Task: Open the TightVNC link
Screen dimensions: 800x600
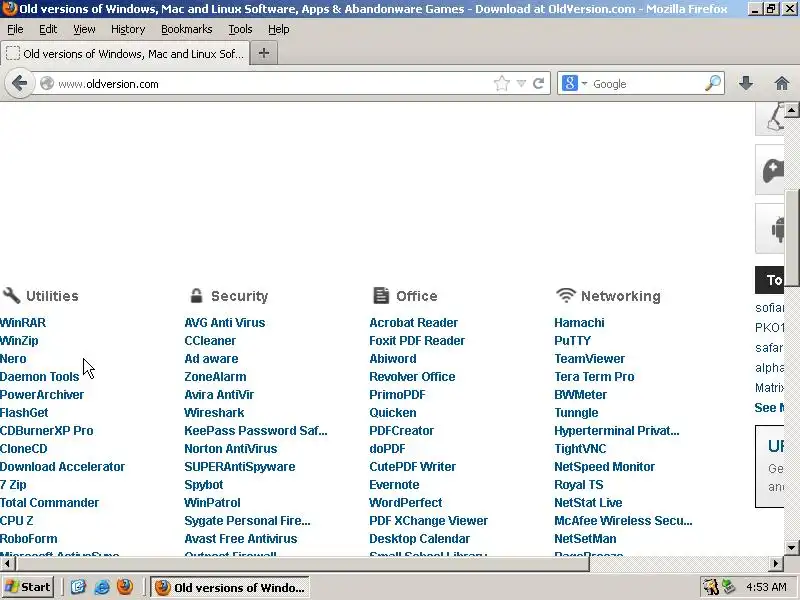Action: pos(581,448)
